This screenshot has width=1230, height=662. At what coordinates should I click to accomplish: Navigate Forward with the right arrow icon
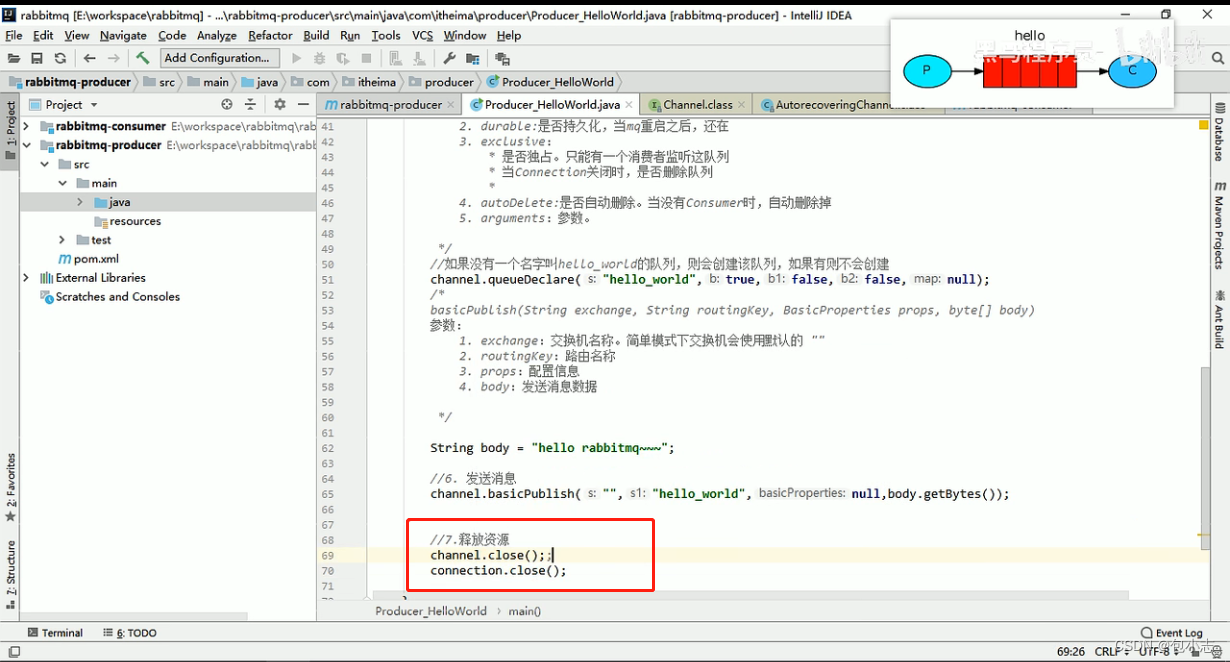pos(113,59)
